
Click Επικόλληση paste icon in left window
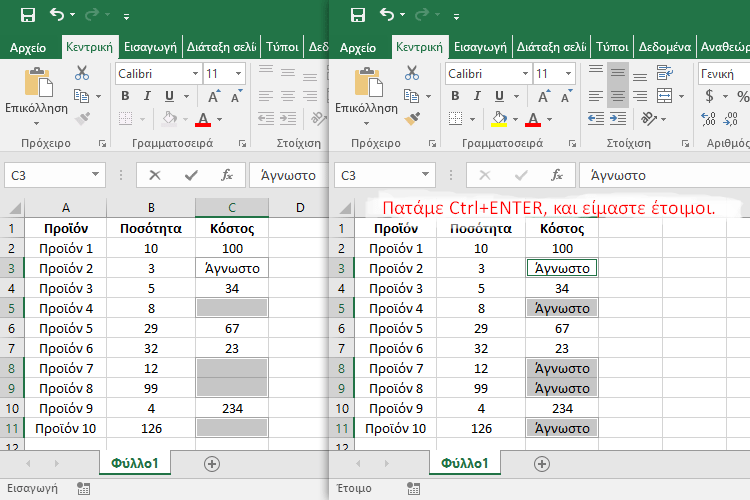point(38,82)
